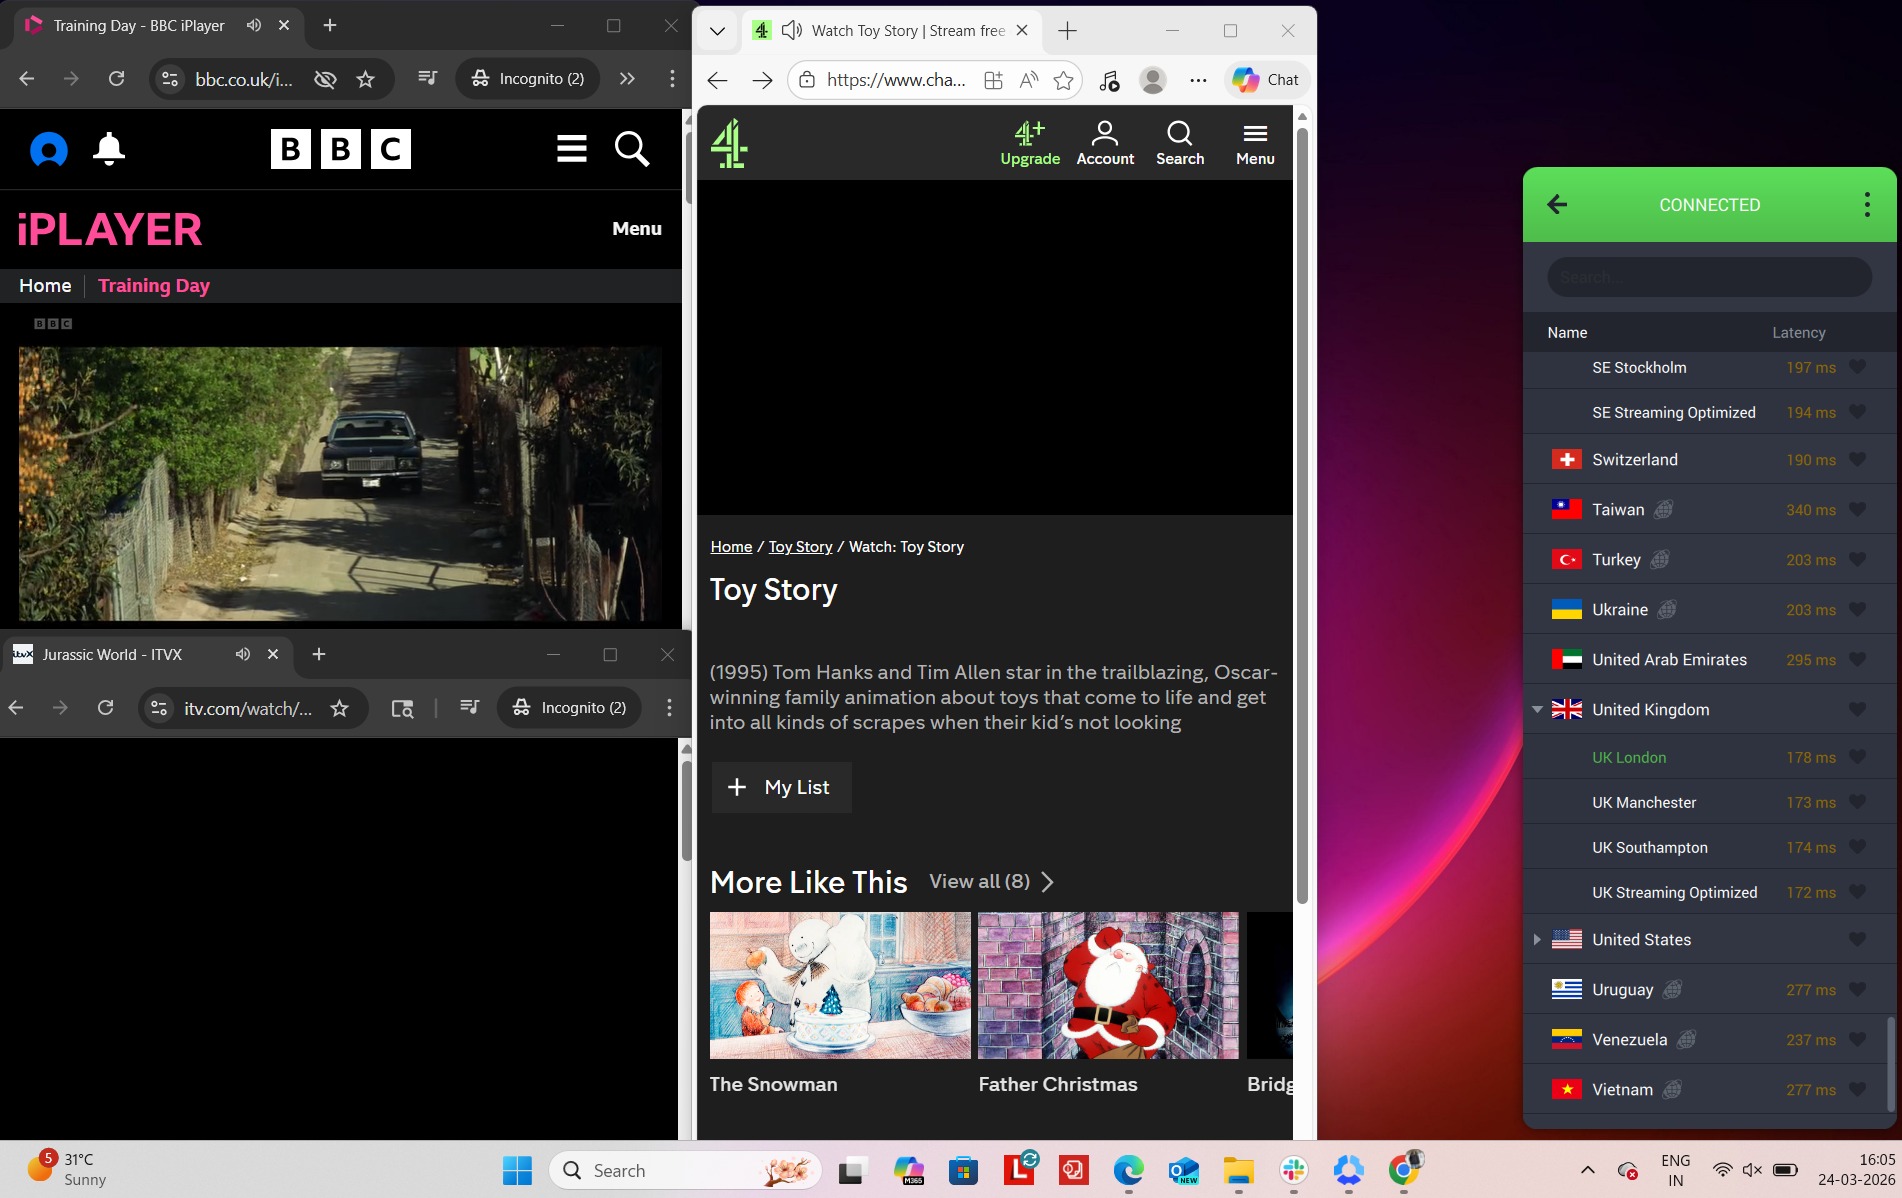The image size is (1902, 1198).
Task: Expand the United States server list
Action: pos(1537,939)
